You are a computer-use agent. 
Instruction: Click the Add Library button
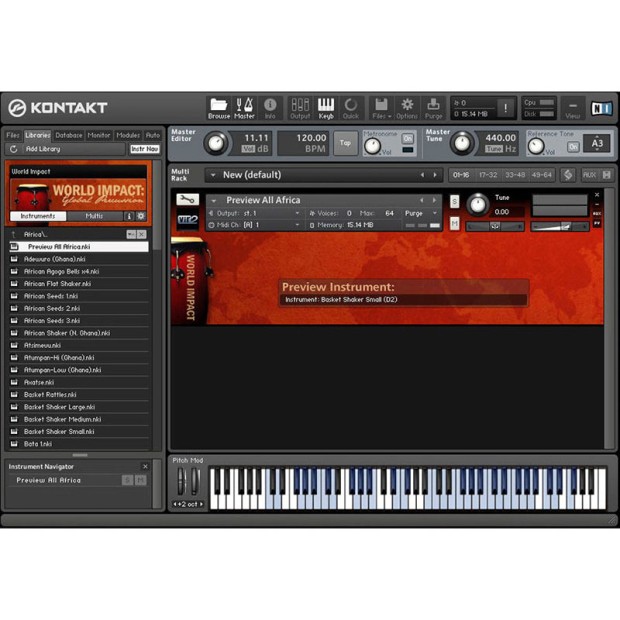[43, 149]
